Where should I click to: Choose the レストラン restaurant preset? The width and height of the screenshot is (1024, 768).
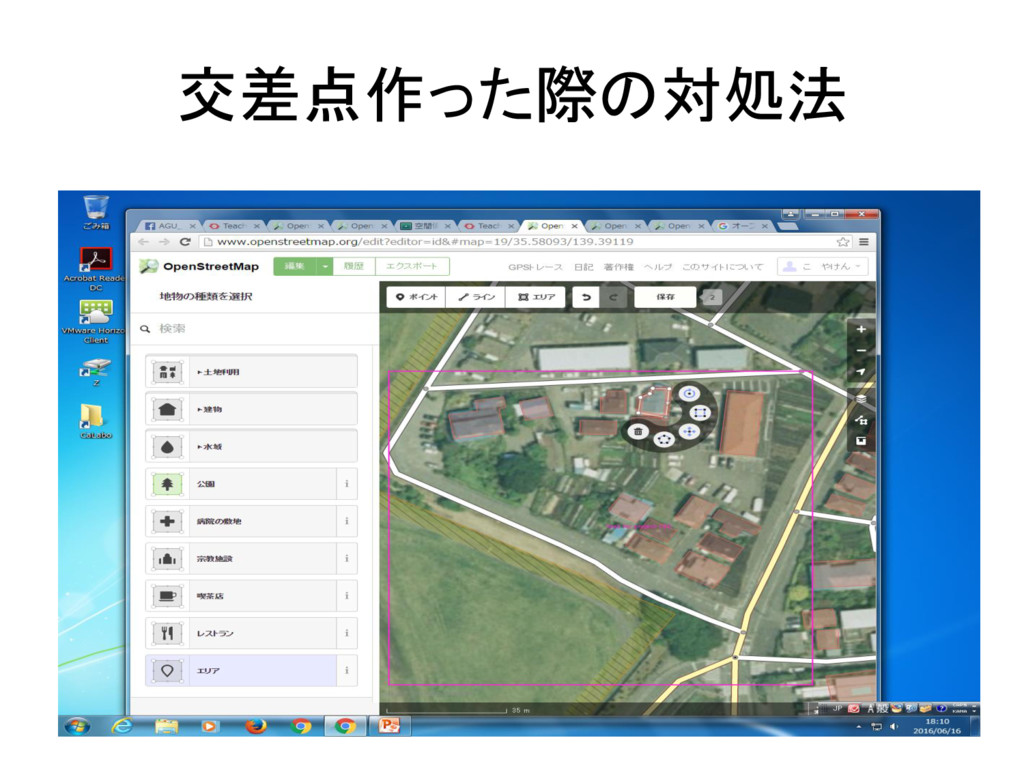coord(241,633)
